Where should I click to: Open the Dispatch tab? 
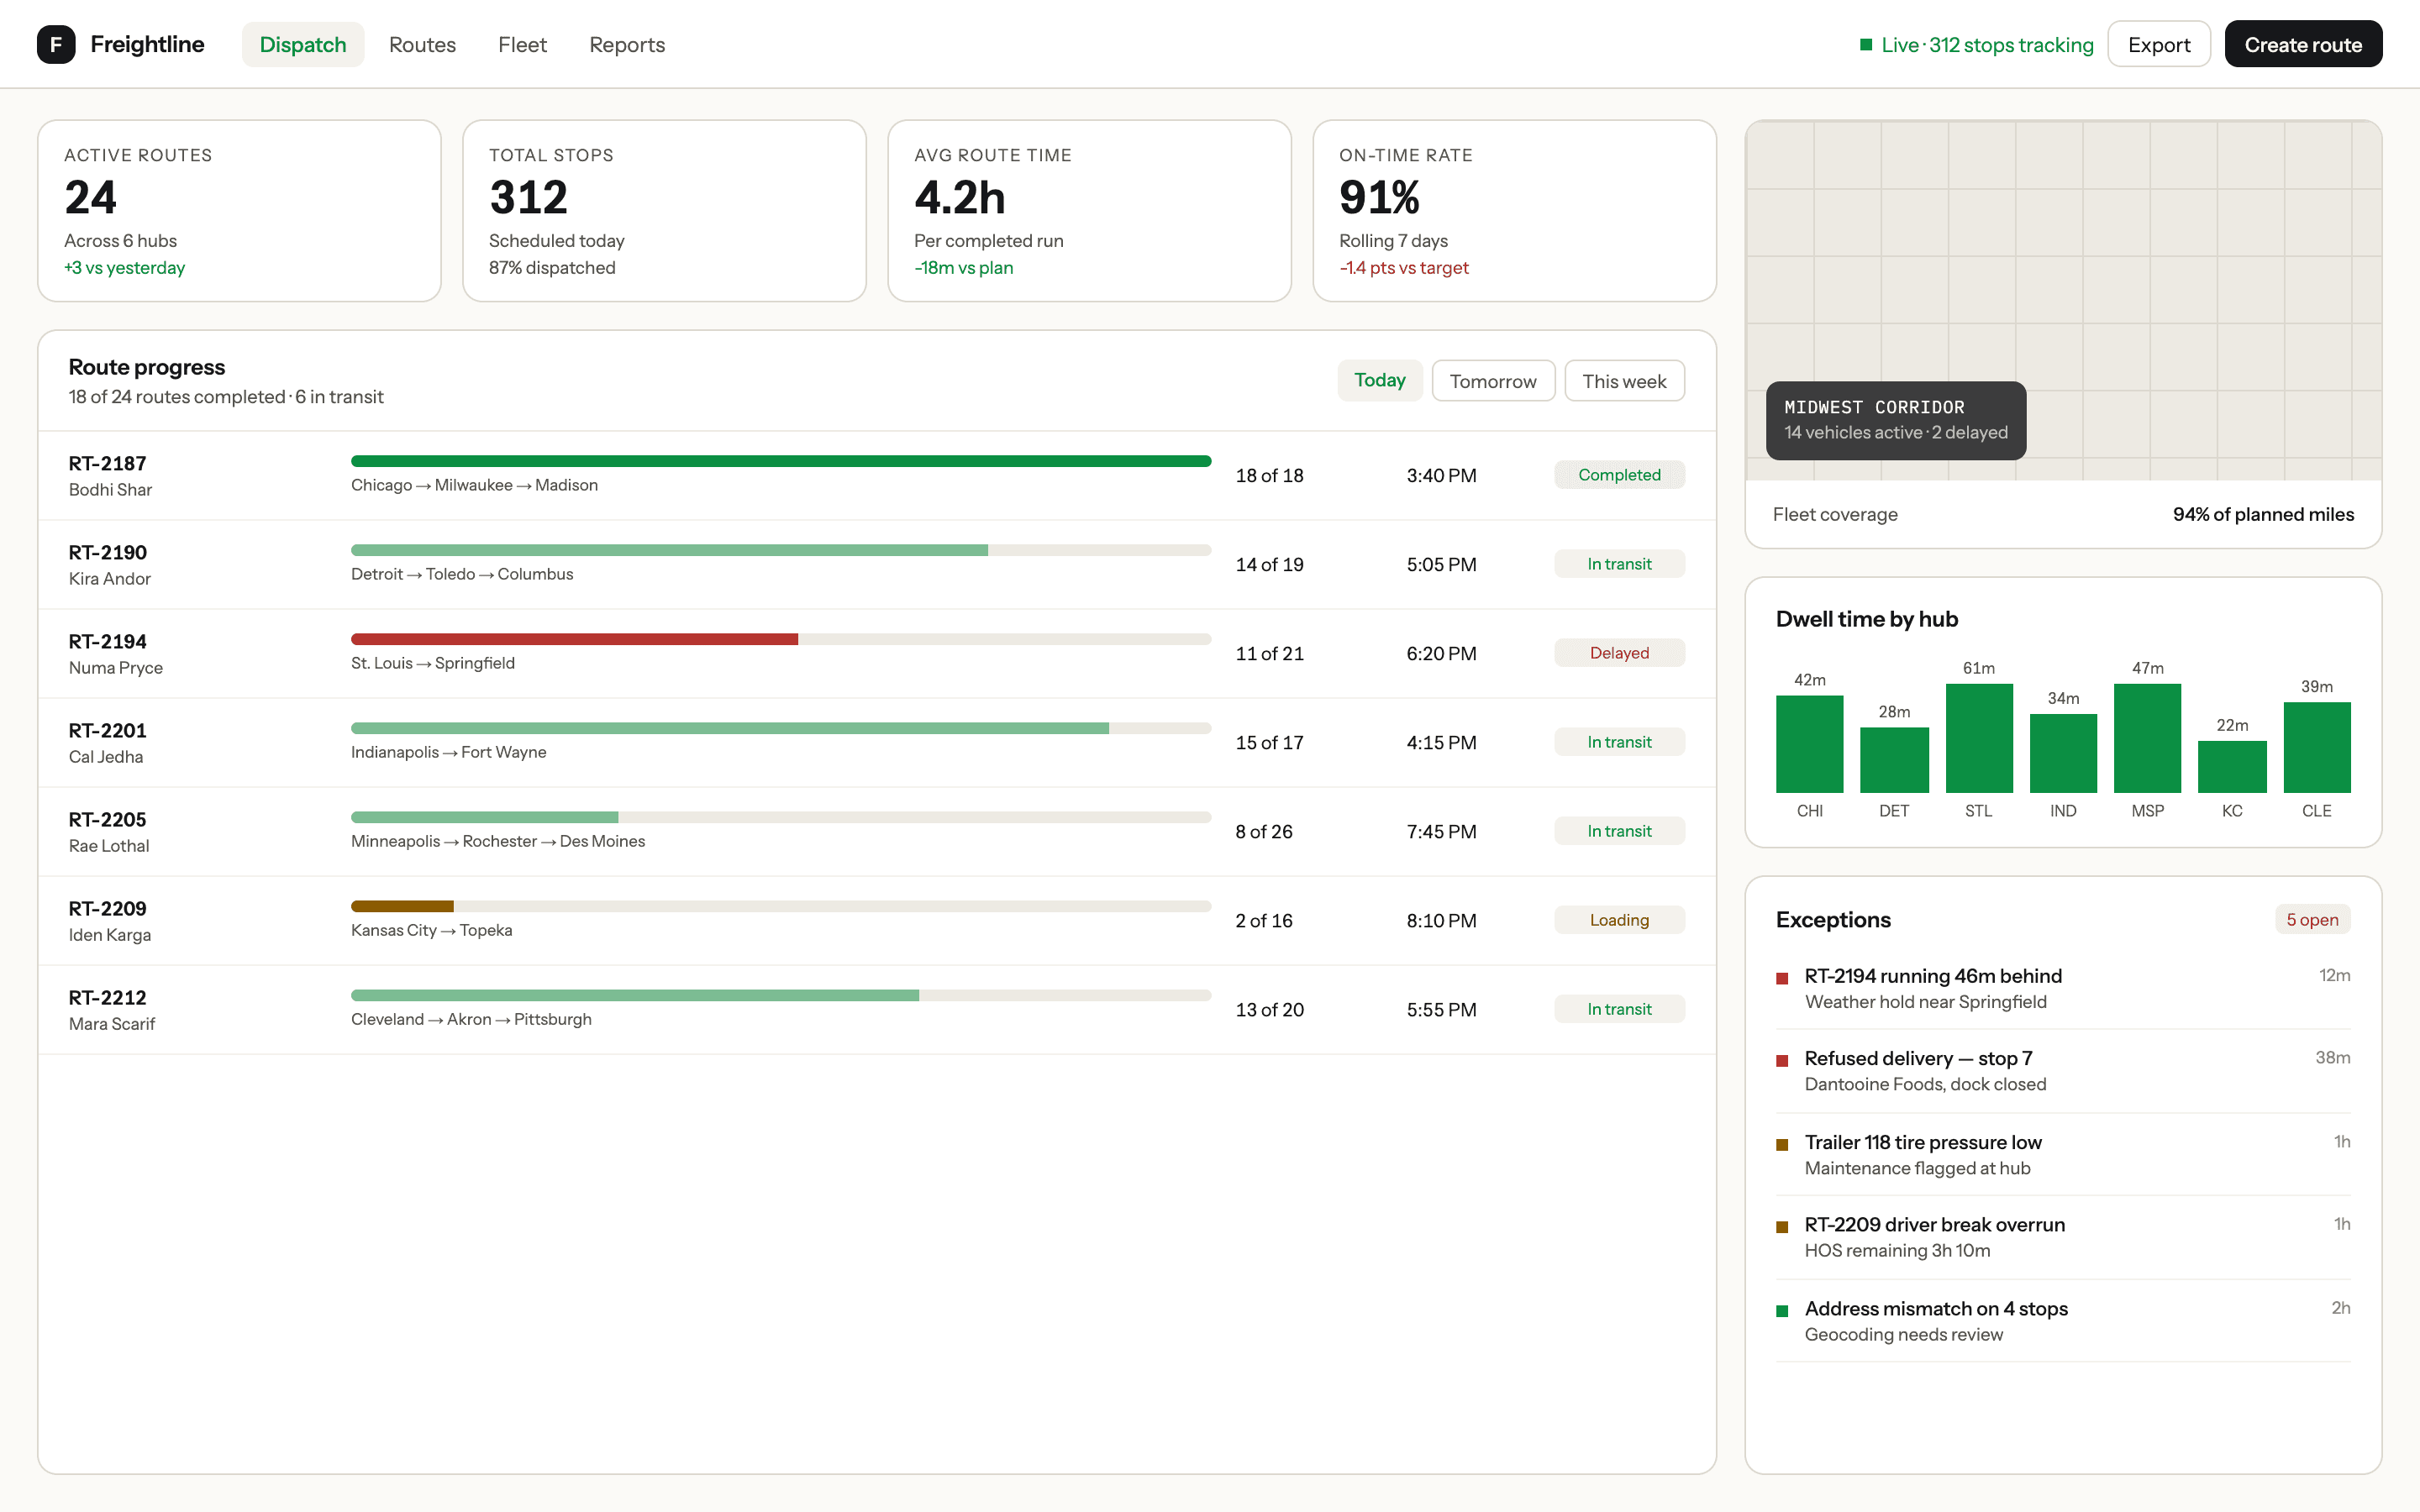(x=303, y=44)
